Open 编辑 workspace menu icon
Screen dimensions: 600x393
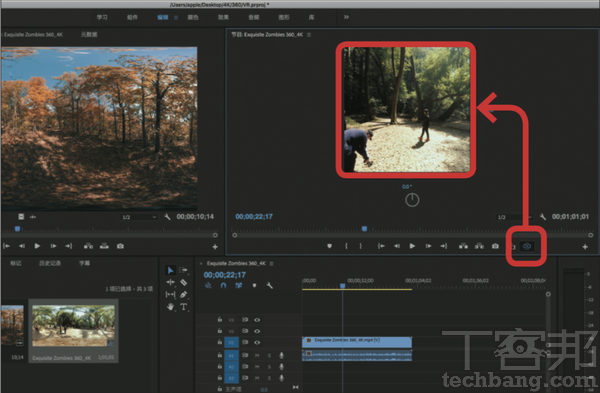click(176, 17)
